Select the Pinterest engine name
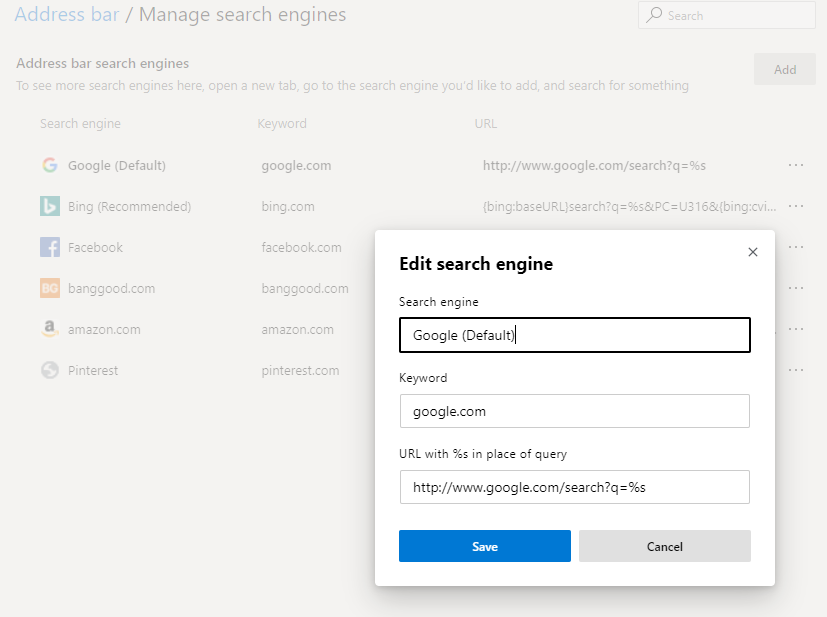The image size is (827, 617). [x=93, y=371]
